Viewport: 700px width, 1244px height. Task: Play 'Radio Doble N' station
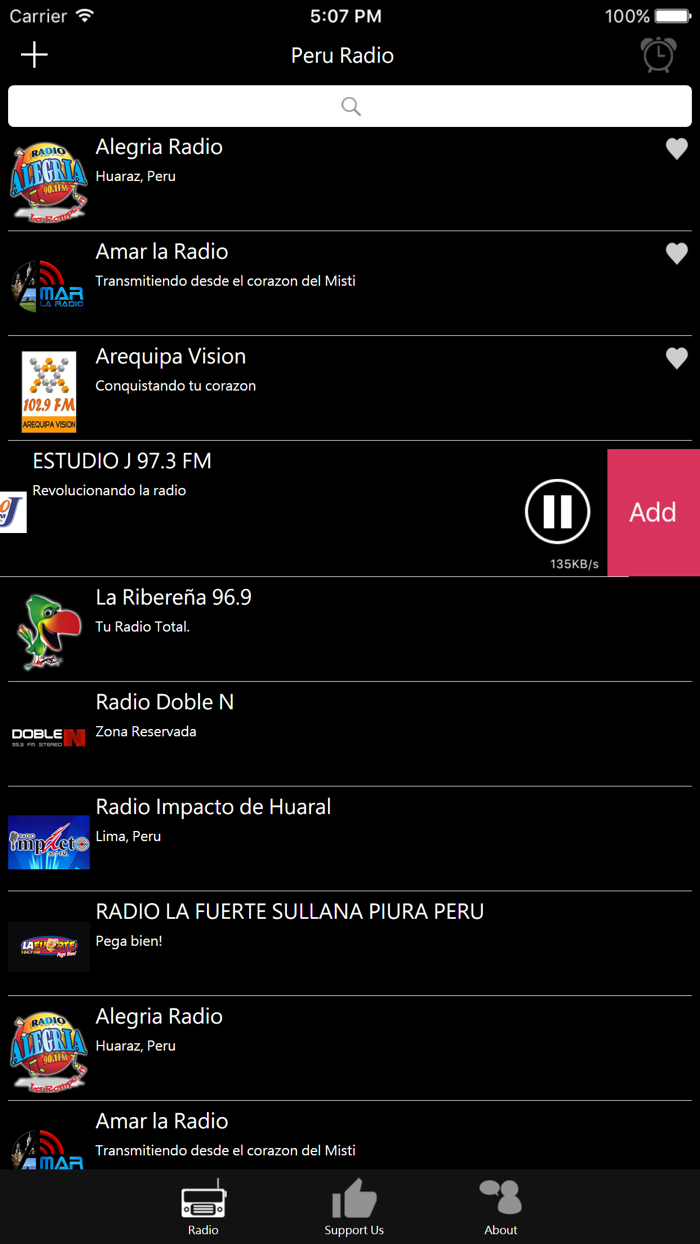(x=164, y=702)
